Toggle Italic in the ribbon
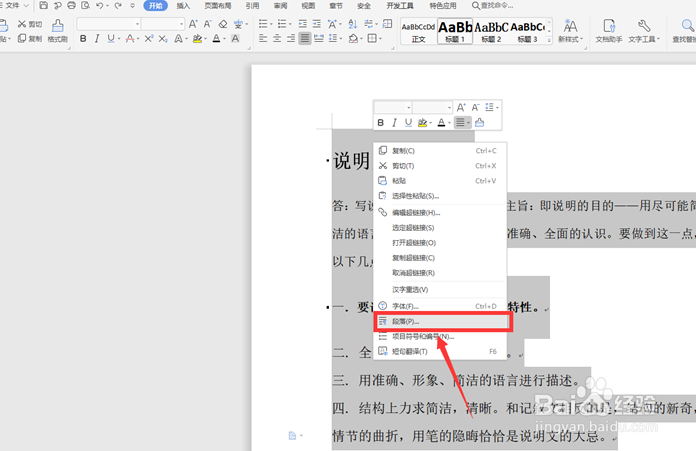The image size is (696, 451). [x=97, y=39]
